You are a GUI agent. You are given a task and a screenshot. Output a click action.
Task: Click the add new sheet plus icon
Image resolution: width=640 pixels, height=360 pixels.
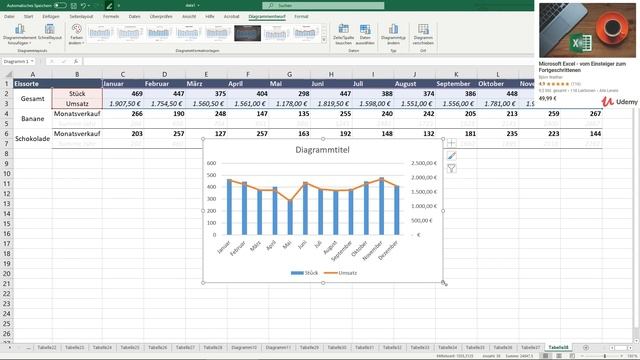tap(586, 348)
